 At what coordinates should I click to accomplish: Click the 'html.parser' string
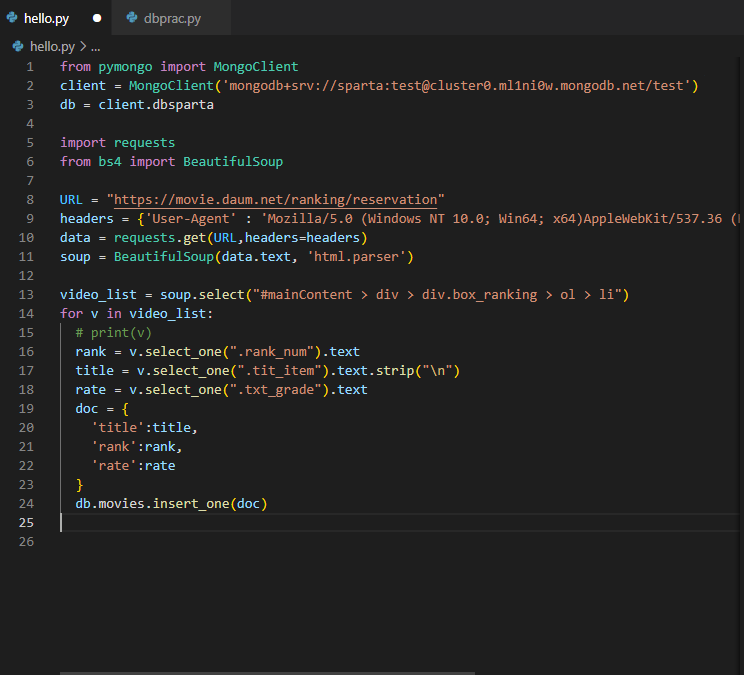(x=356, y=257)
